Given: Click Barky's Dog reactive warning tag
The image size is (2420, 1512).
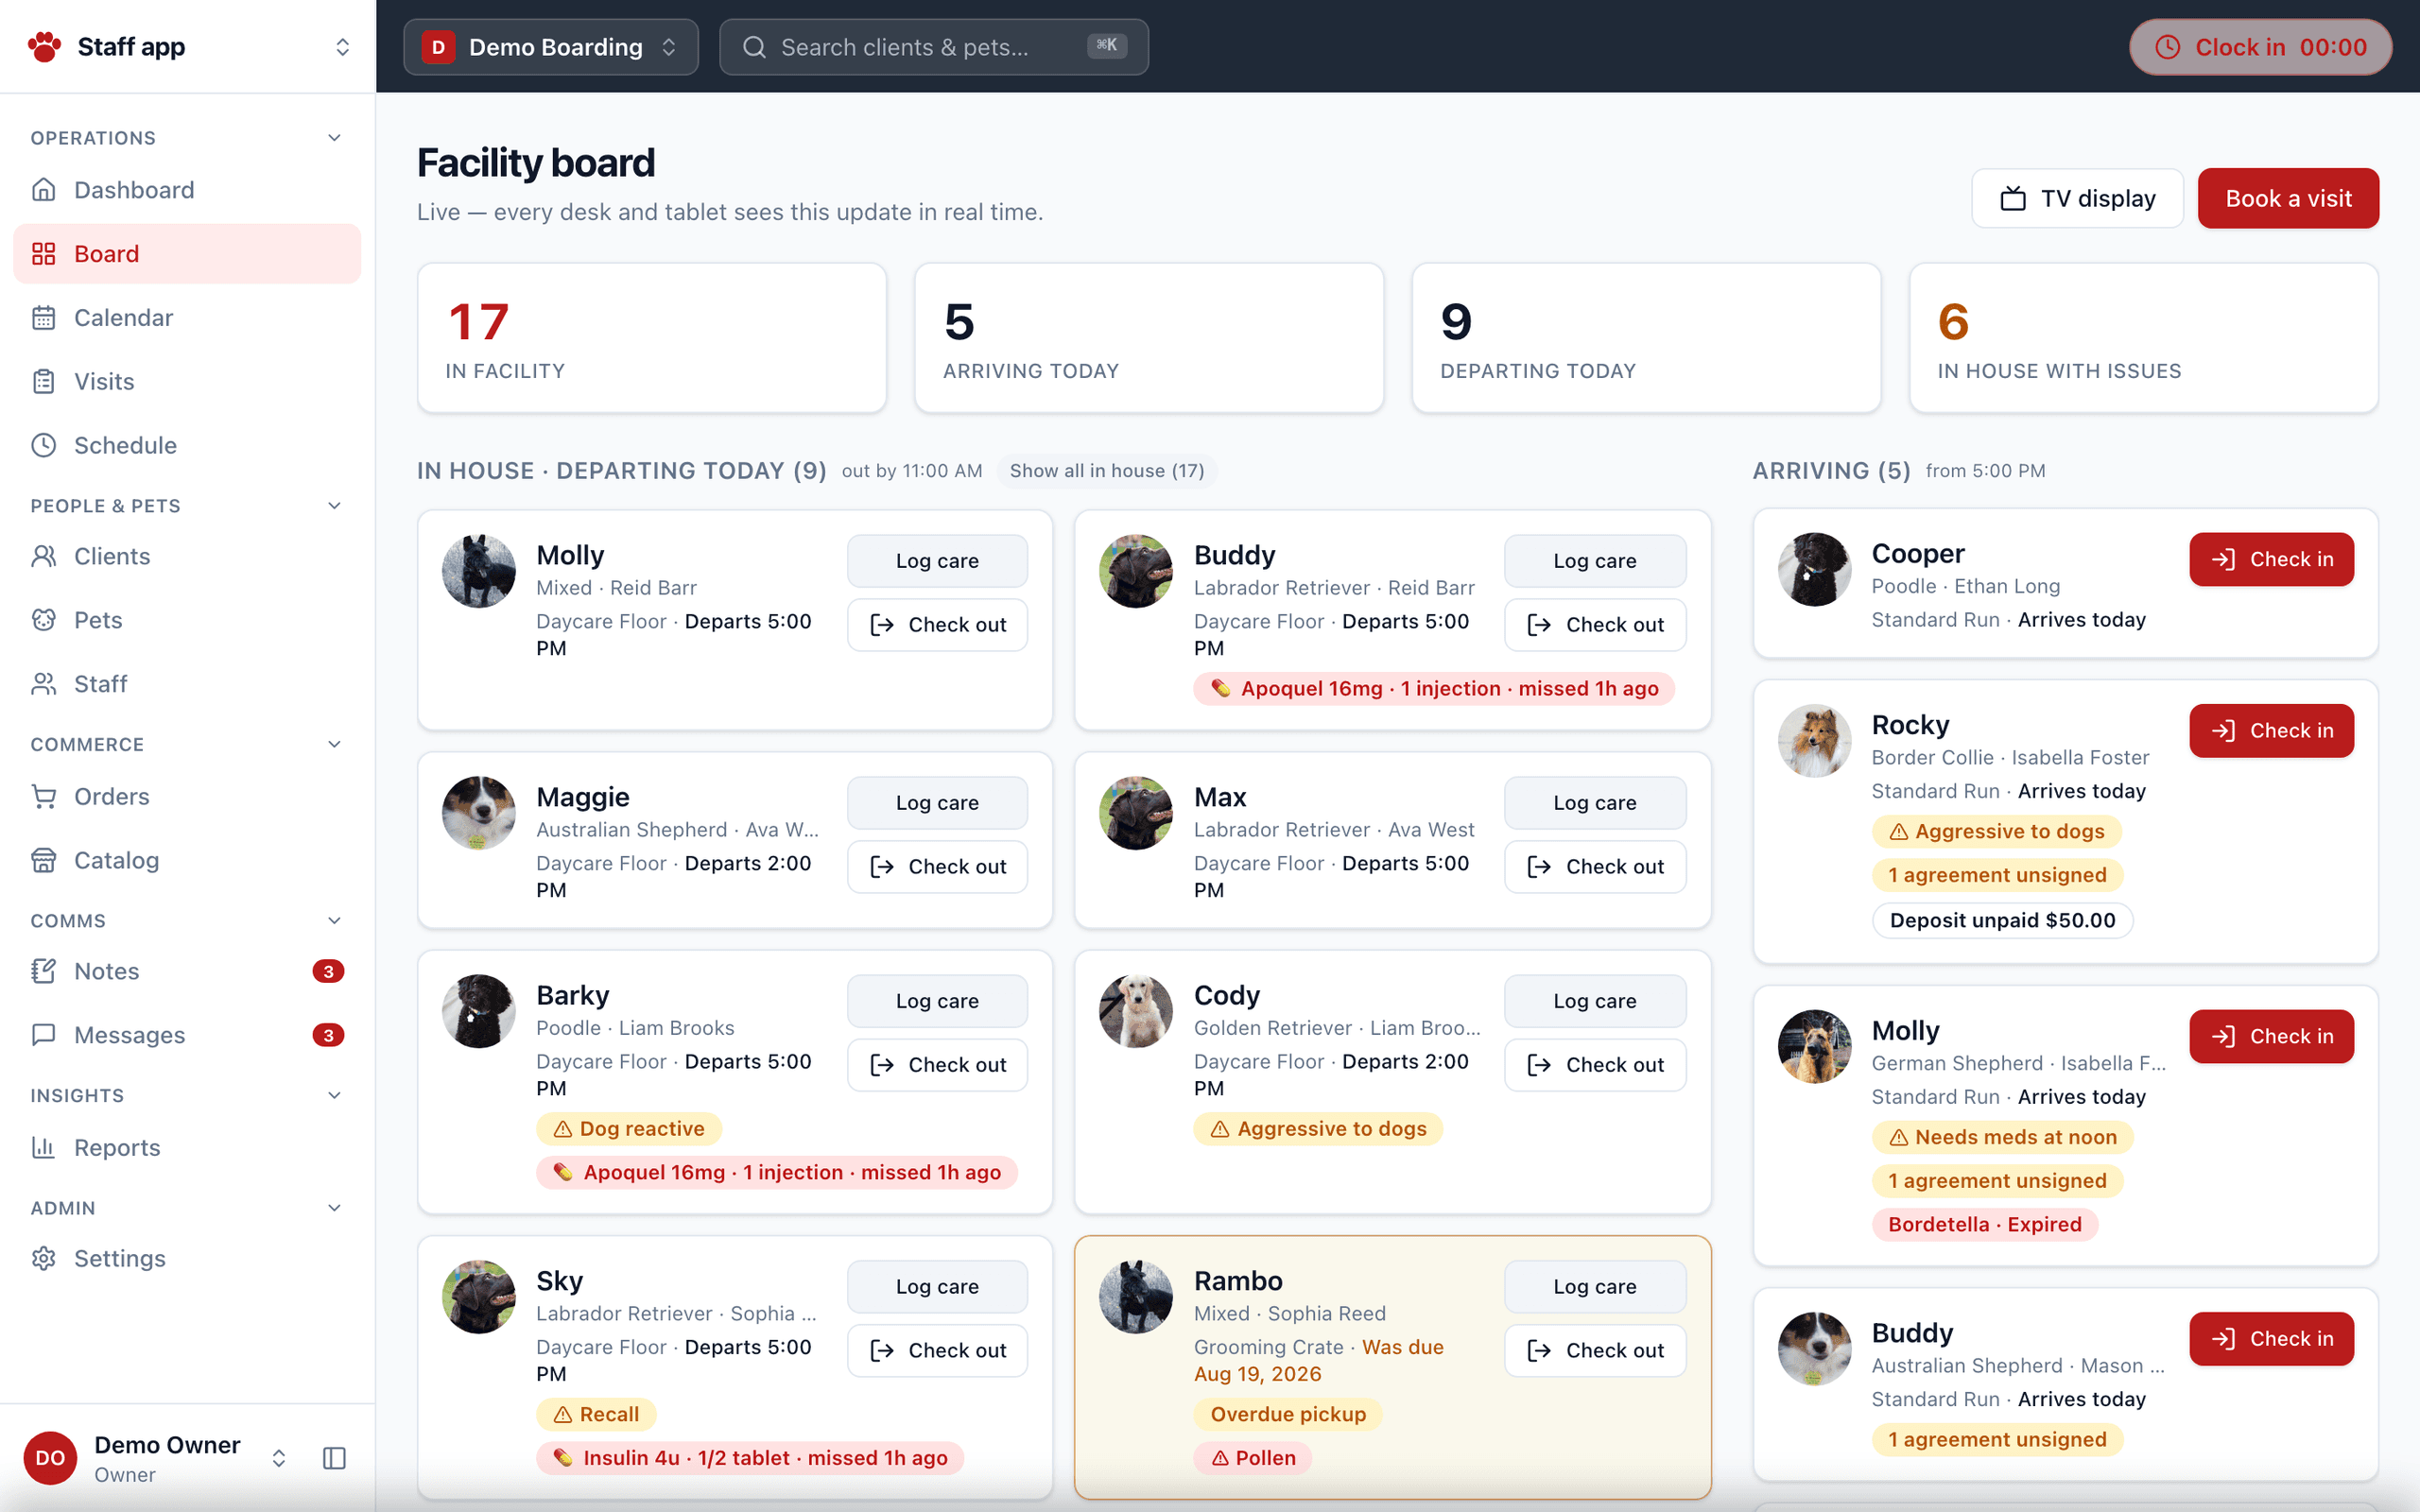Looking at the screenshot, I should pyautogui.click(x=629, y=1129).
